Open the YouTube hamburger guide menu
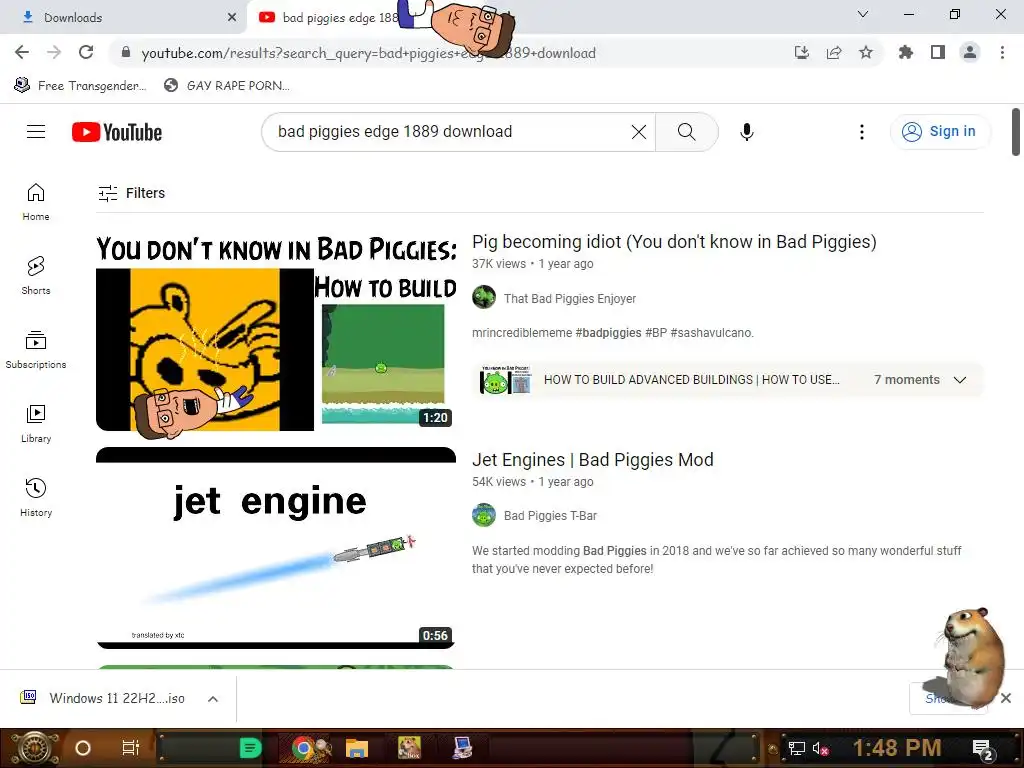Viewport: 1024px width, 768px height. [36, 132]
